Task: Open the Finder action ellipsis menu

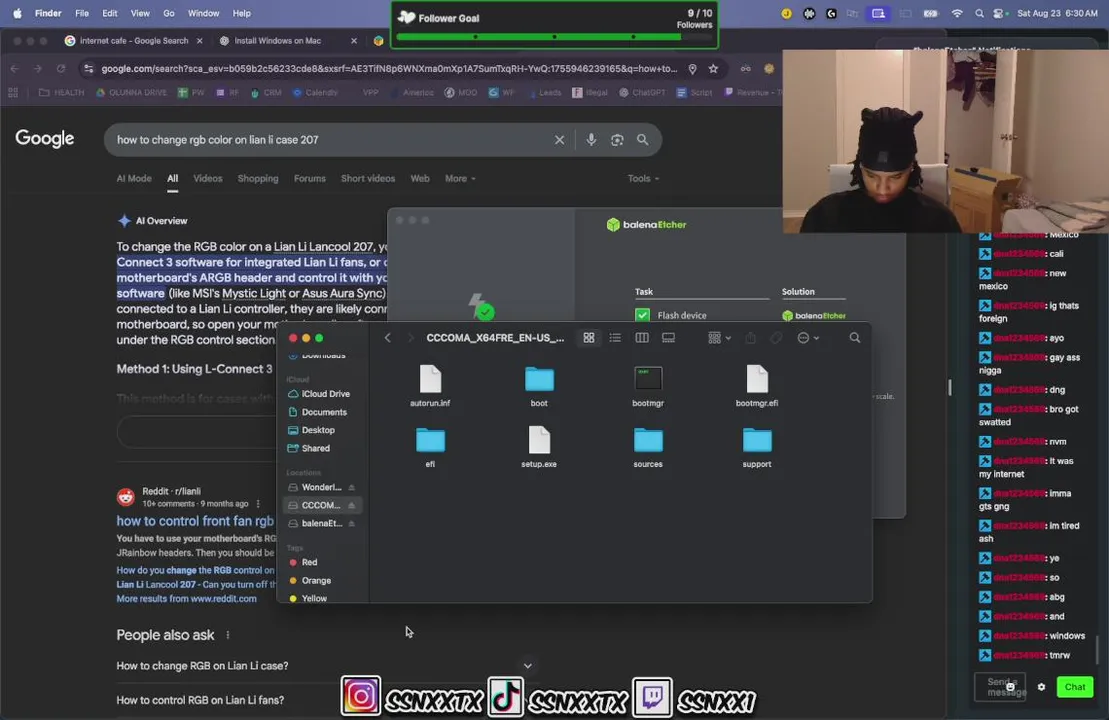Action: [x=808, y=338]
